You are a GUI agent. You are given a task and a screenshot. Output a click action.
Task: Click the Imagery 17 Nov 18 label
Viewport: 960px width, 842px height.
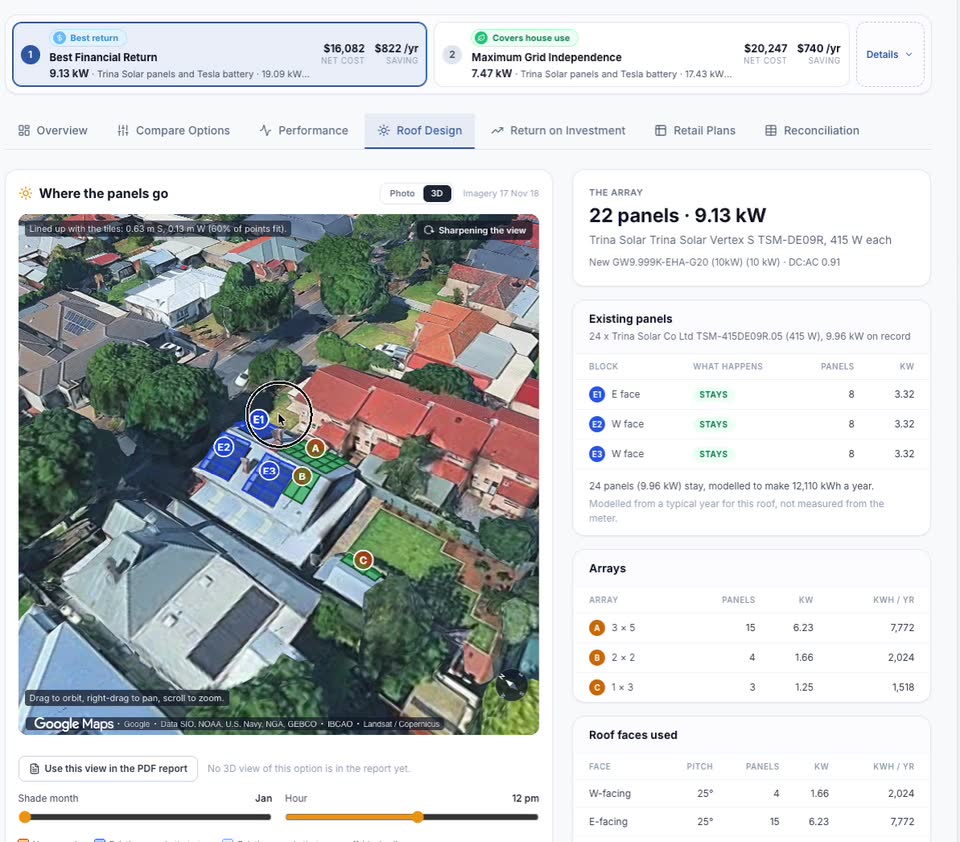tap(501, 194)
